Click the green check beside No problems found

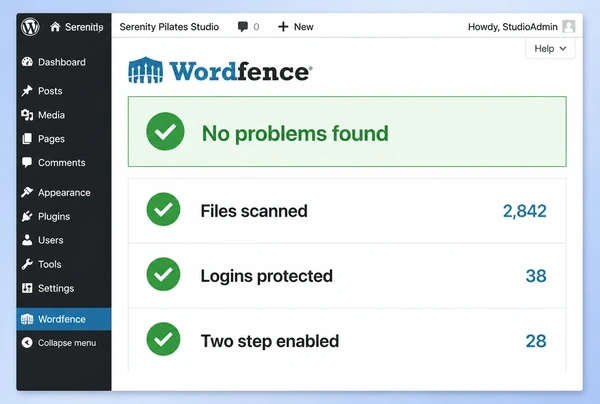(x=165, y=132)
